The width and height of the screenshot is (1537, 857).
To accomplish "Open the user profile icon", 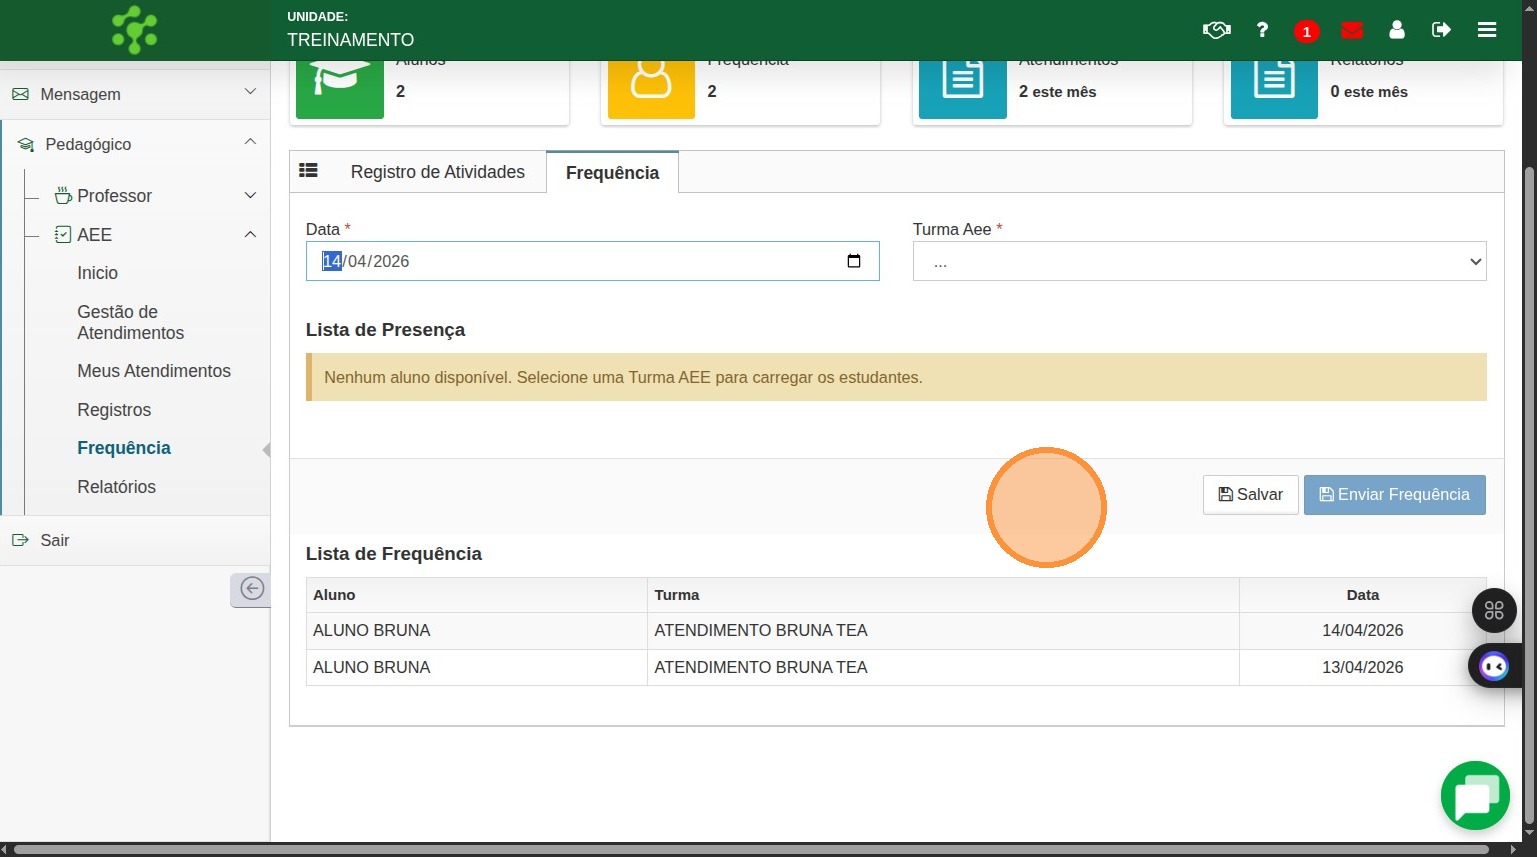I will coord(1397,30).
